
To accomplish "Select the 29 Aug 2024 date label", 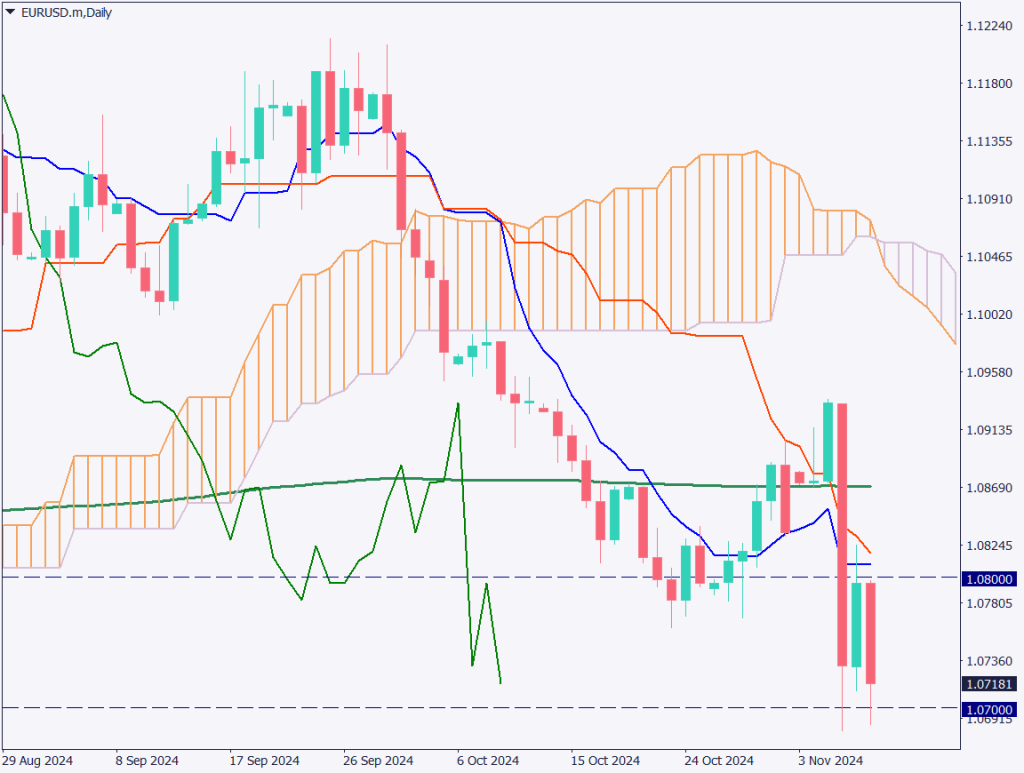I will [38, 759].
